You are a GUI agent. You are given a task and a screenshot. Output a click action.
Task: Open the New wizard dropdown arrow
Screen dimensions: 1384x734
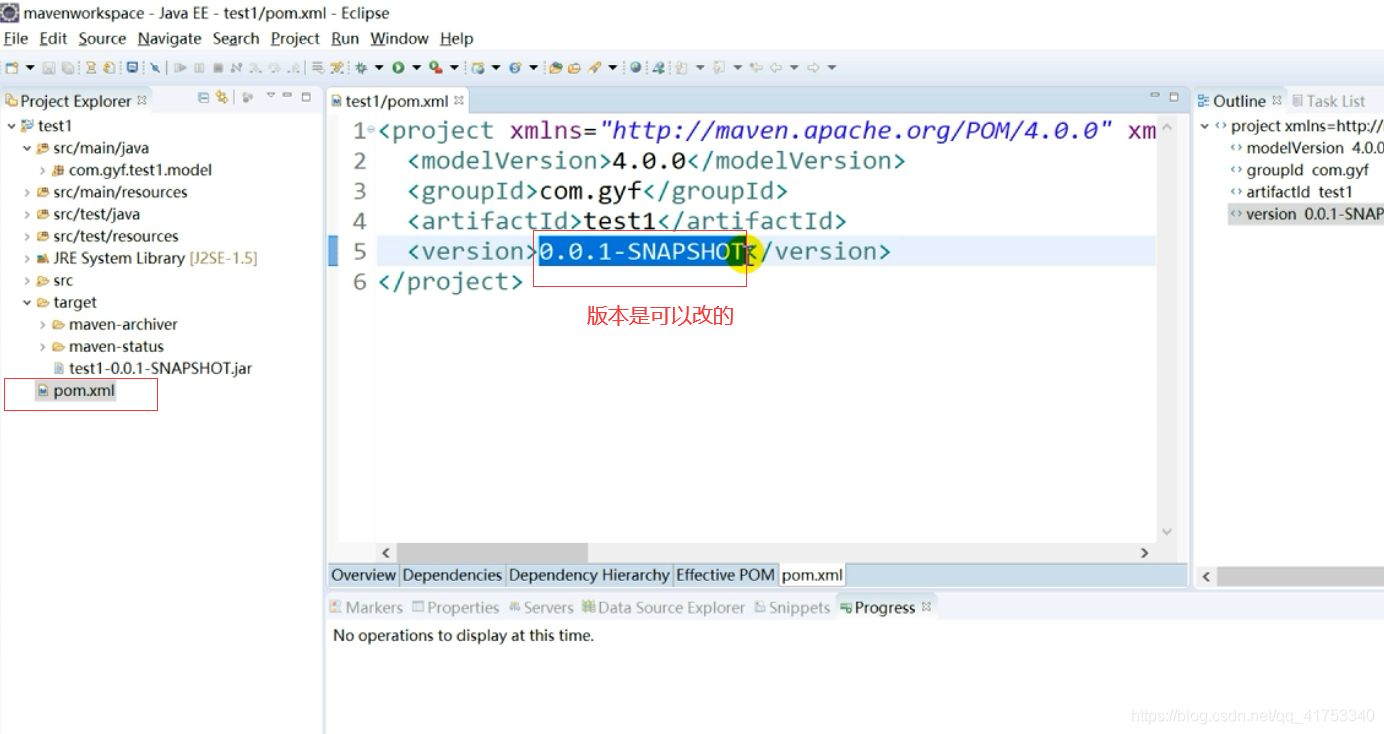click(x=30, y=67)
